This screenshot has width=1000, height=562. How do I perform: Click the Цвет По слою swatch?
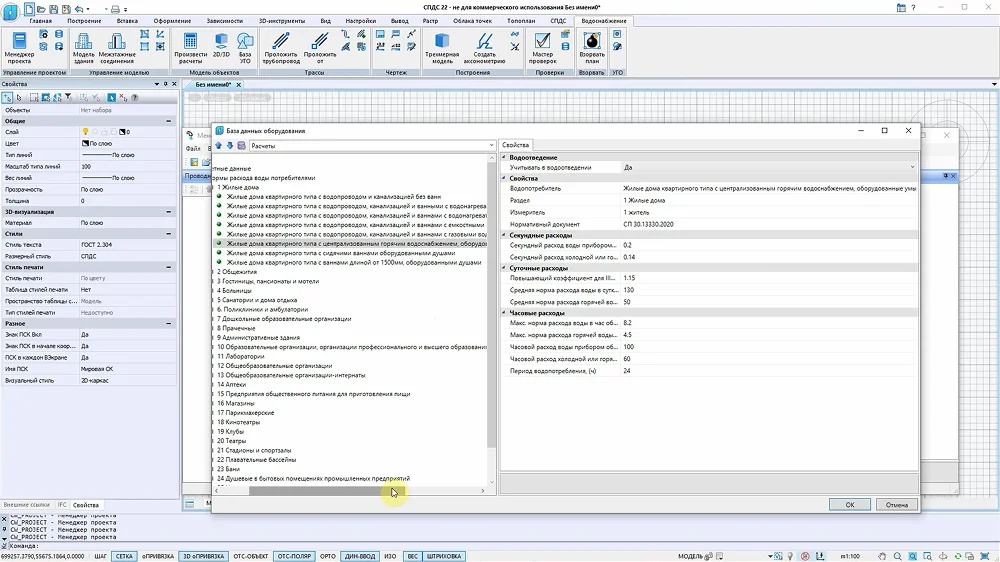coord(85,144)
